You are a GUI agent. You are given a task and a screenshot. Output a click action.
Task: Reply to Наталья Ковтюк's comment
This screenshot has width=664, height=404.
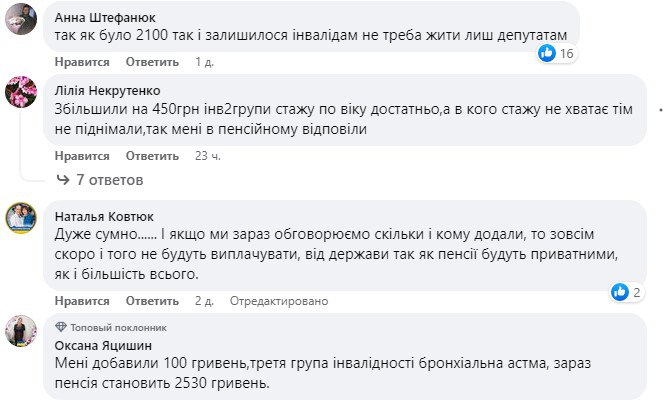tap(152, 300)
